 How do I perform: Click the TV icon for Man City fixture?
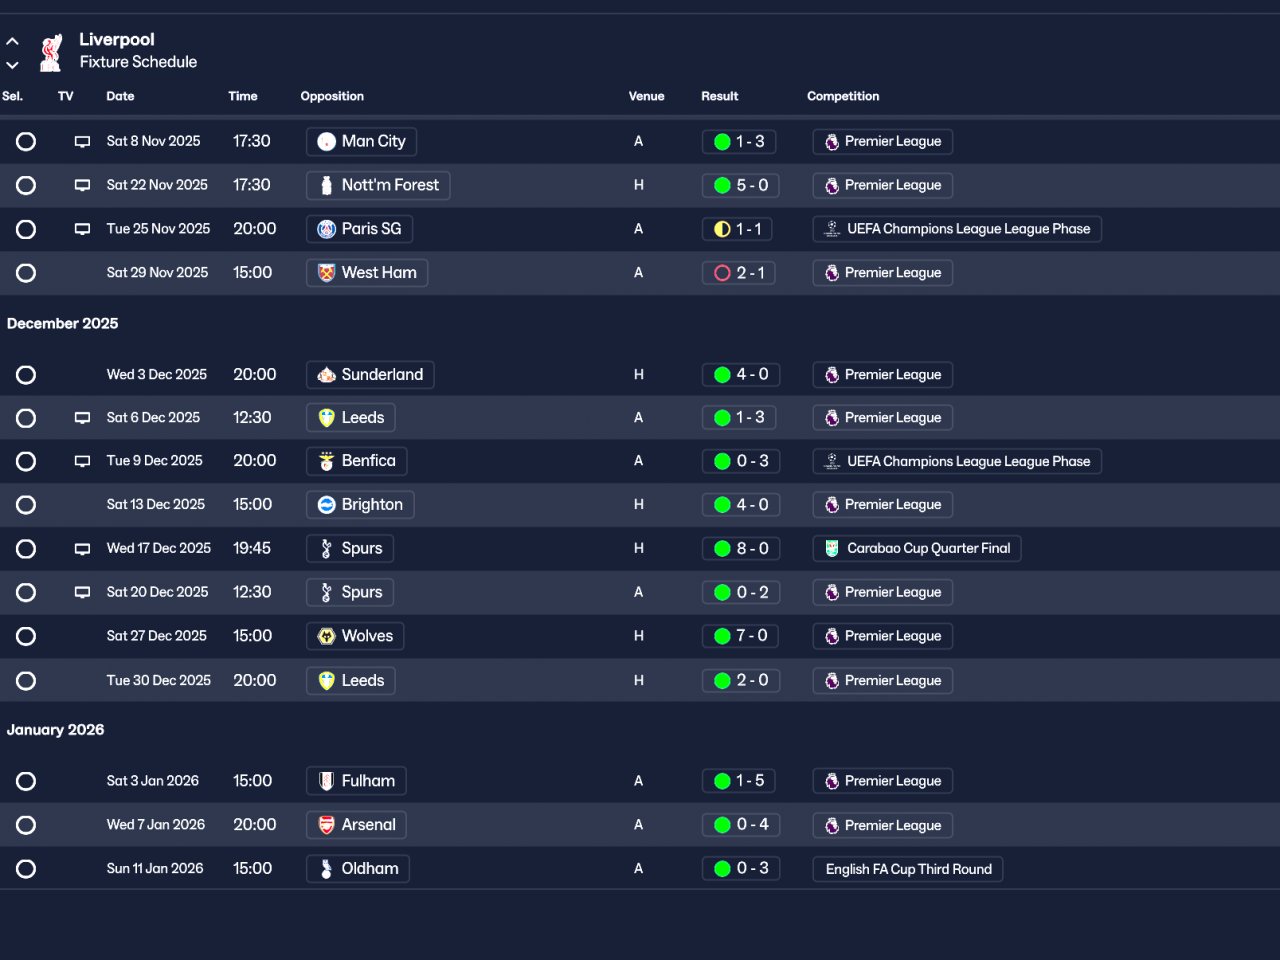pos(83,142)
